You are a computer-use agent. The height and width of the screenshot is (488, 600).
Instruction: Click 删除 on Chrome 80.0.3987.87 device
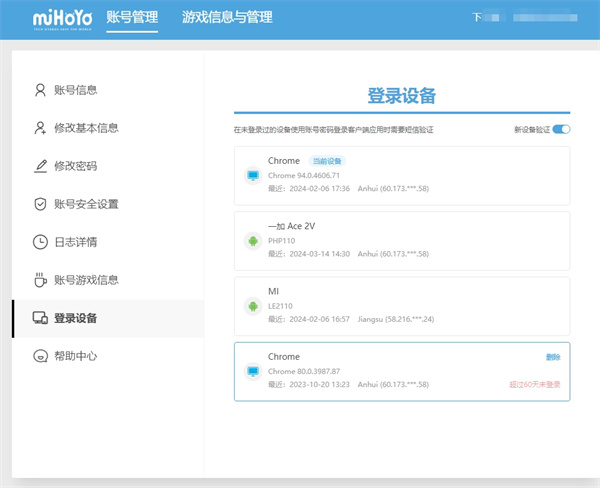pyautogui.click(x=553, y=357)
